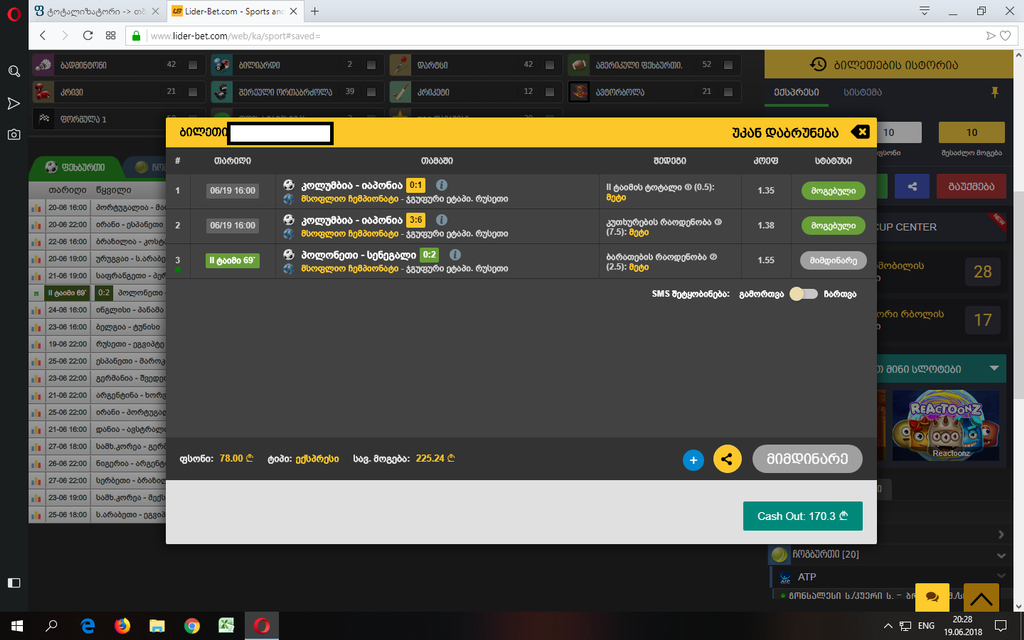Click the blue share button in bet slip
Screen dimensions: 1024x640
point(912,186)
